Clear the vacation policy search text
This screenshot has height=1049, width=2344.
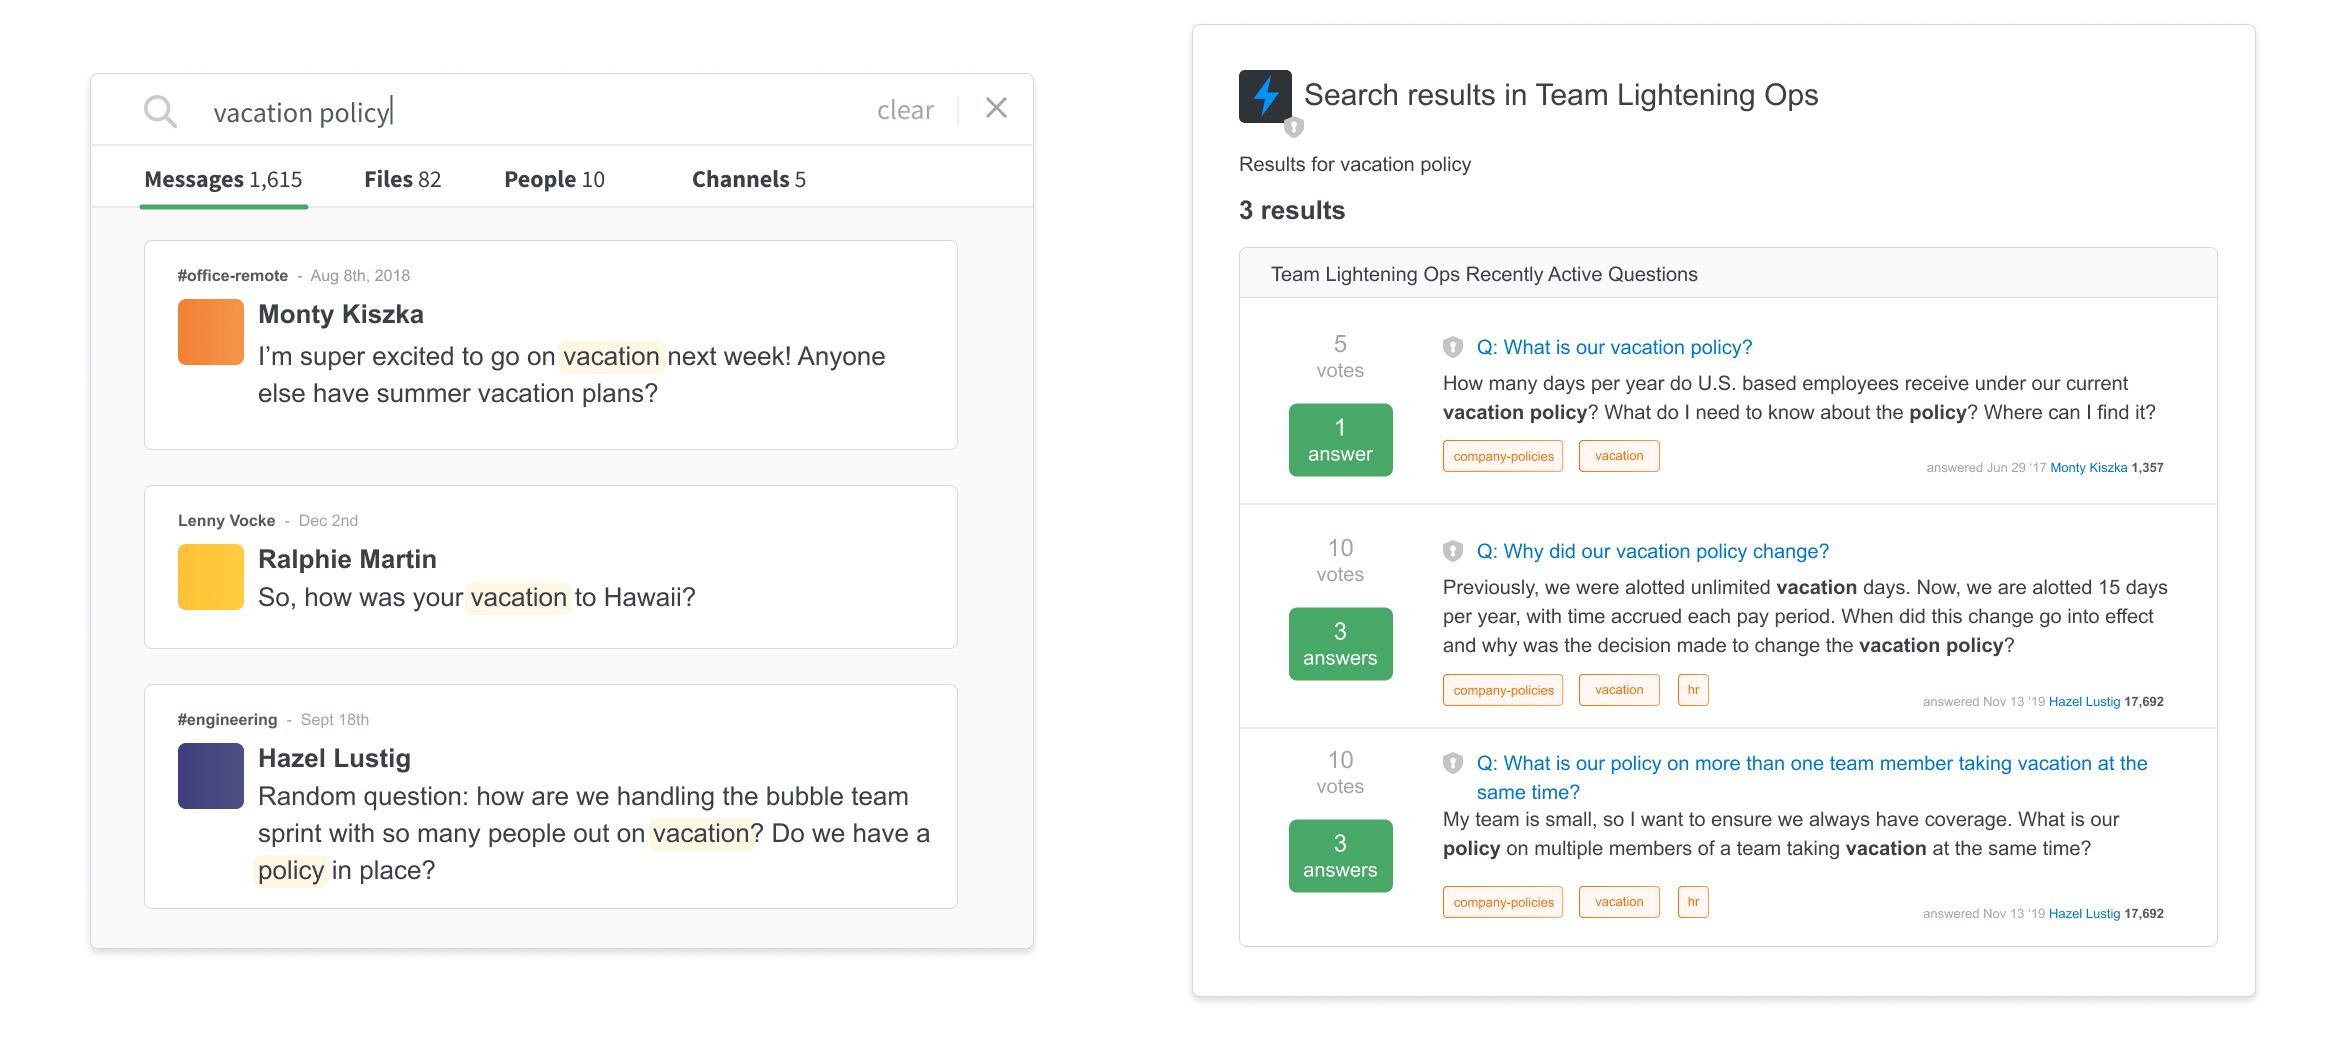point(905,110)
